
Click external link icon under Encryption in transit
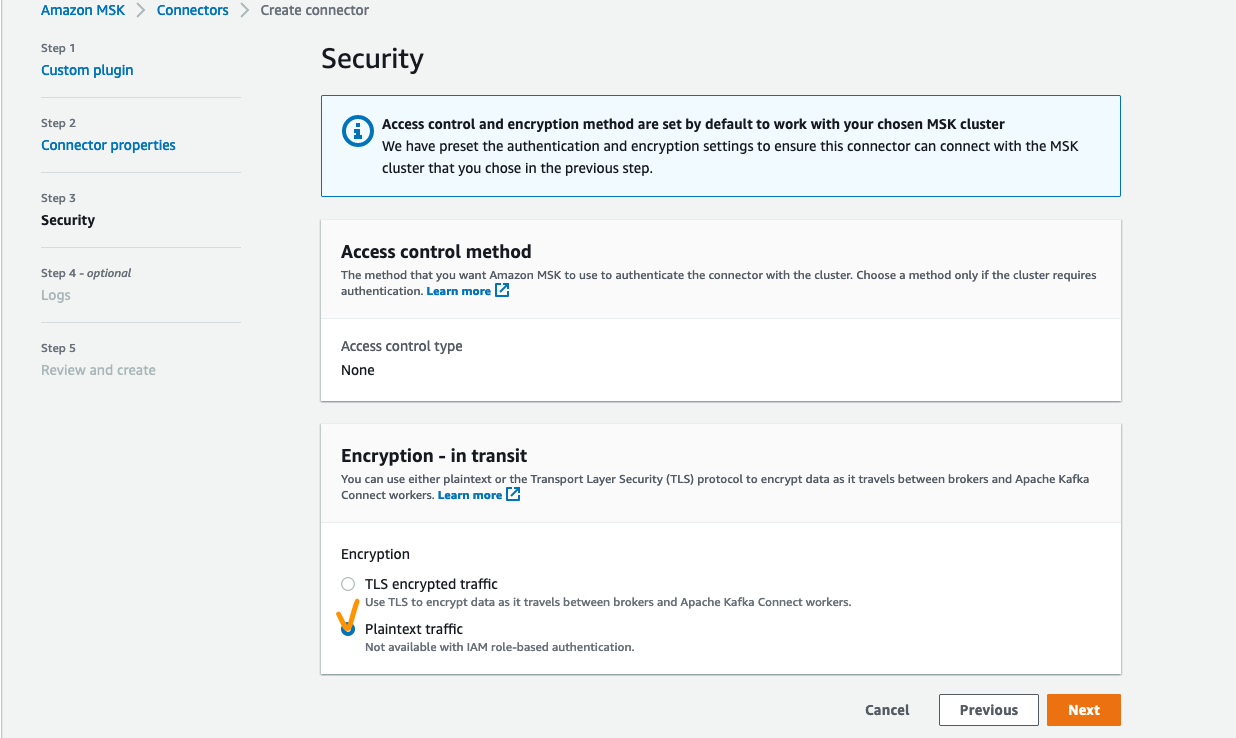pyautogui.click(x=513, y=495)
